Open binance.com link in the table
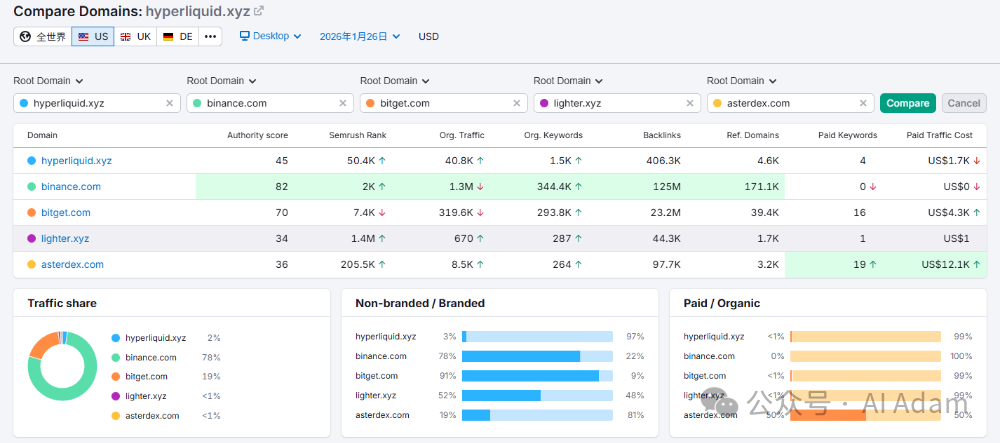The width and height of the screenshot is (1000, 443). [70, 187]
